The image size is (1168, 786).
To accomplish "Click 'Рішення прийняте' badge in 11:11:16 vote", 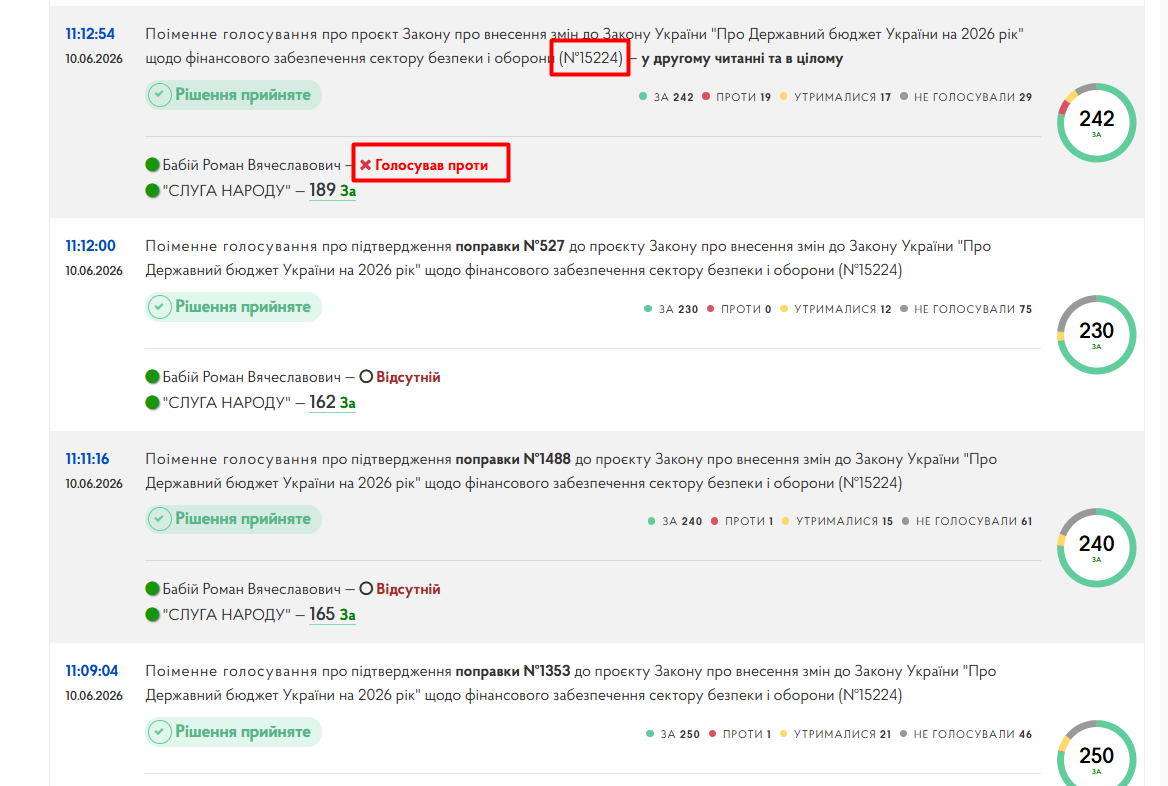I will click(x=233, y=519).
